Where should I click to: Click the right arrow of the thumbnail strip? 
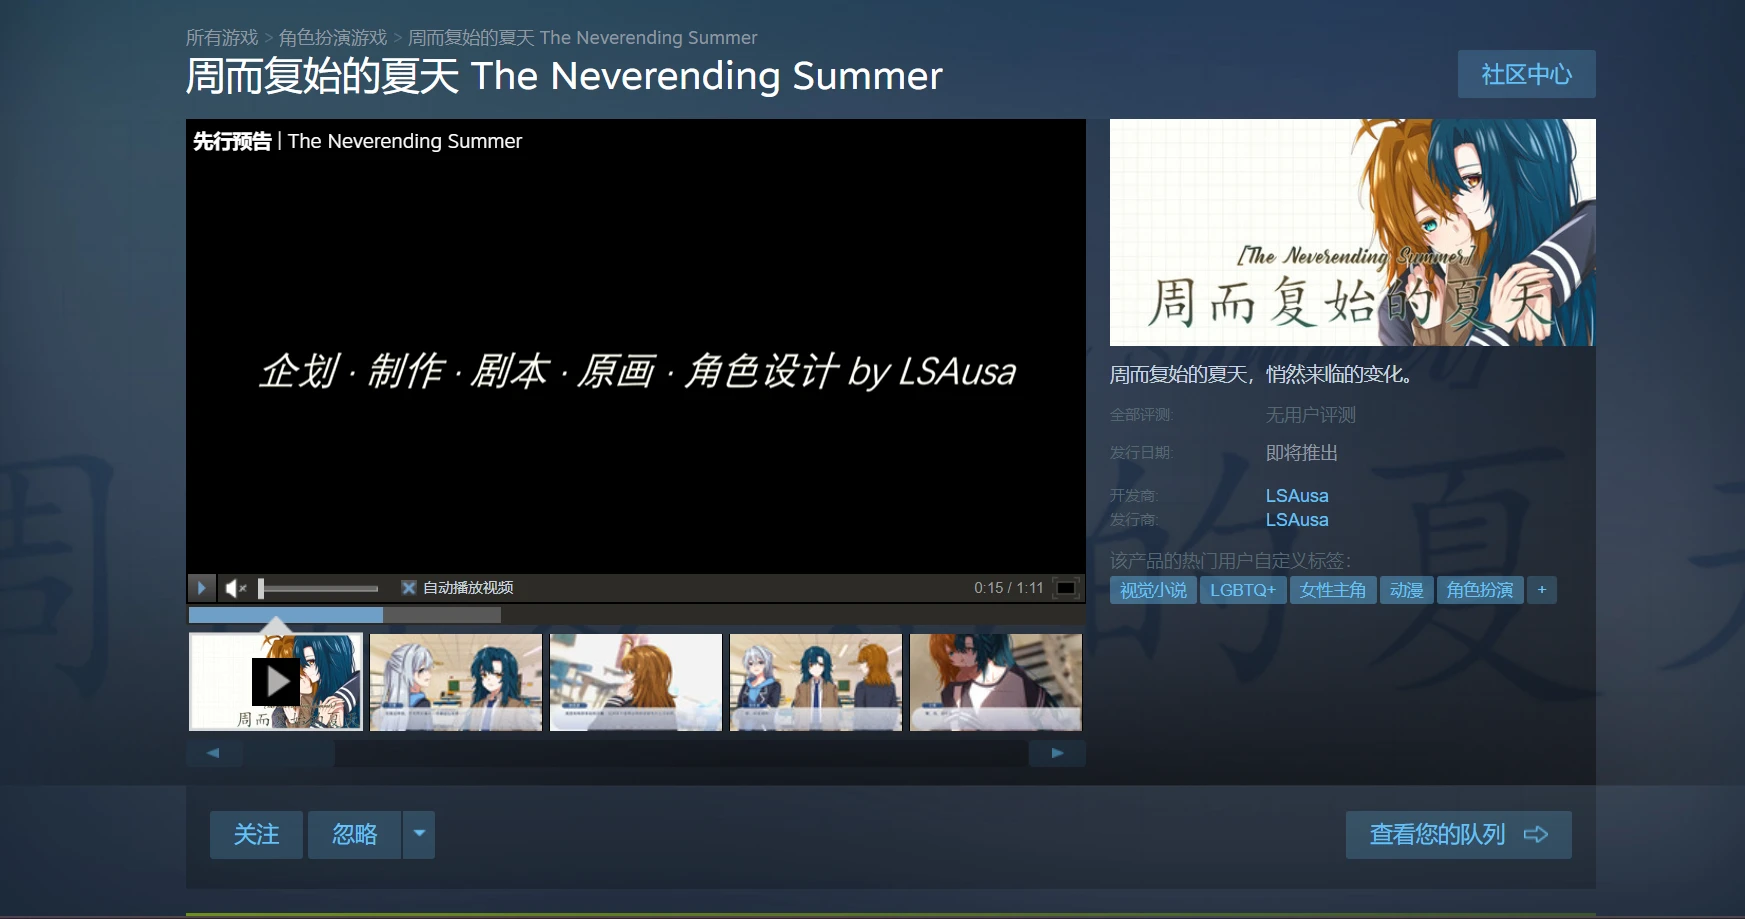point(1057,753)
